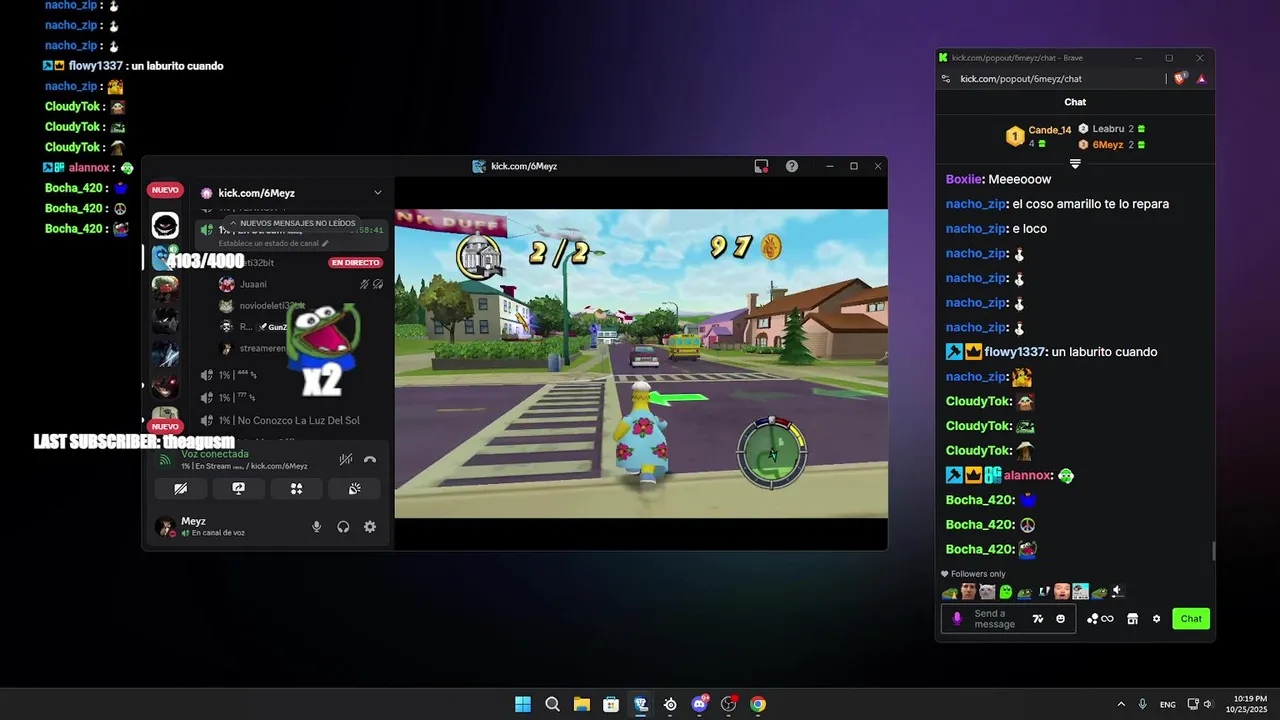
Task: Open ENG language switcher
Action: pyautogui.click(x=1168, y=705)
